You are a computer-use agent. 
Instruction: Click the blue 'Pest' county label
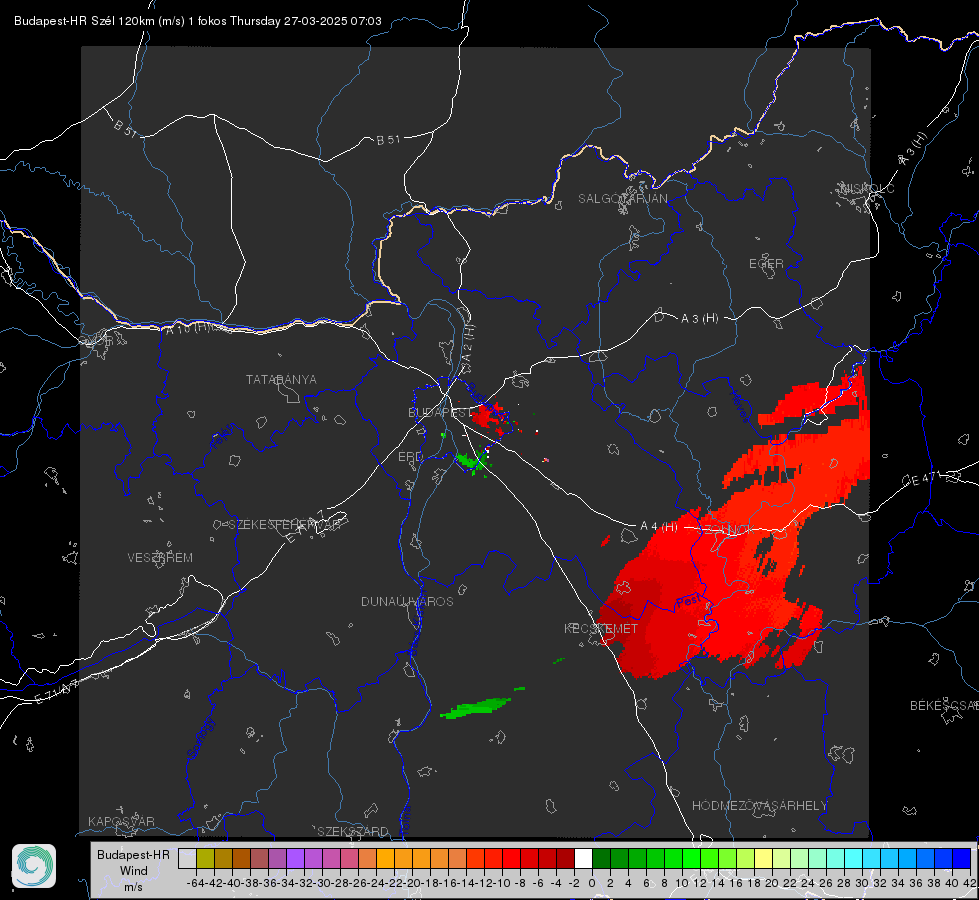click(689, 601)
